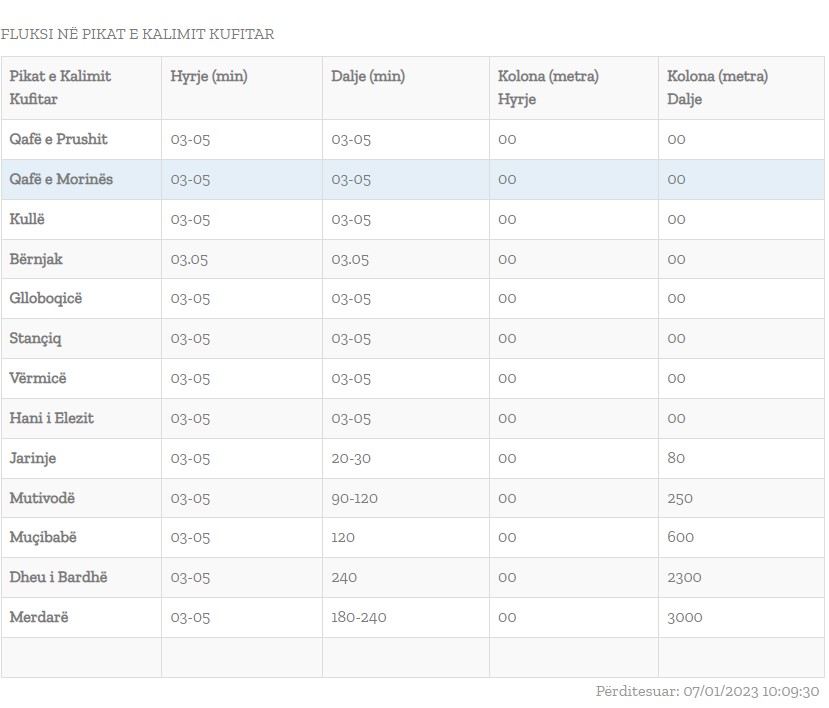Click the Muçibabë row label
This screenshot has height=708, width=829.
(x=43, y=537)
